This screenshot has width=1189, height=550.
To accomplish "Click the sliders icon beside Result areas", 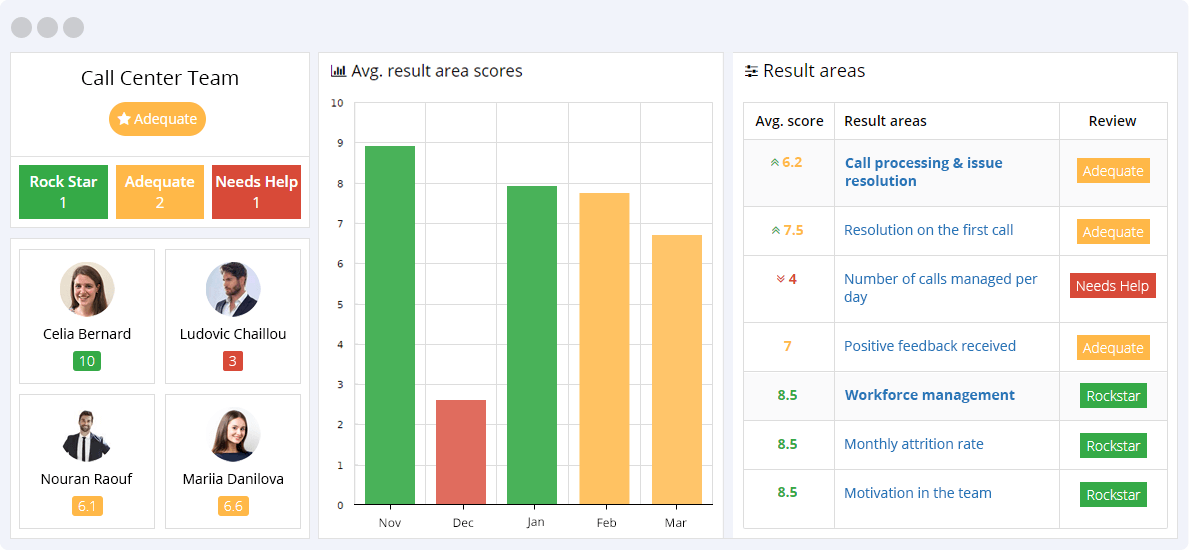I will pos(751,72).
